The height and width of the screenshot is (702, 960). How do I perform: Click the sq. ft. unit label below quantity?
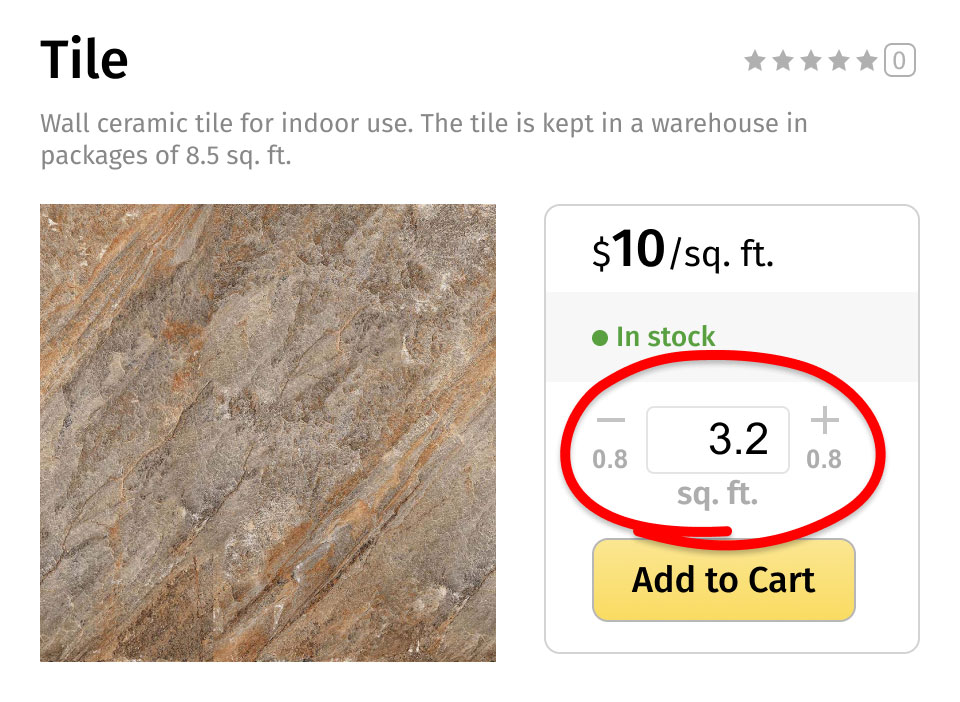pos(718,494)
